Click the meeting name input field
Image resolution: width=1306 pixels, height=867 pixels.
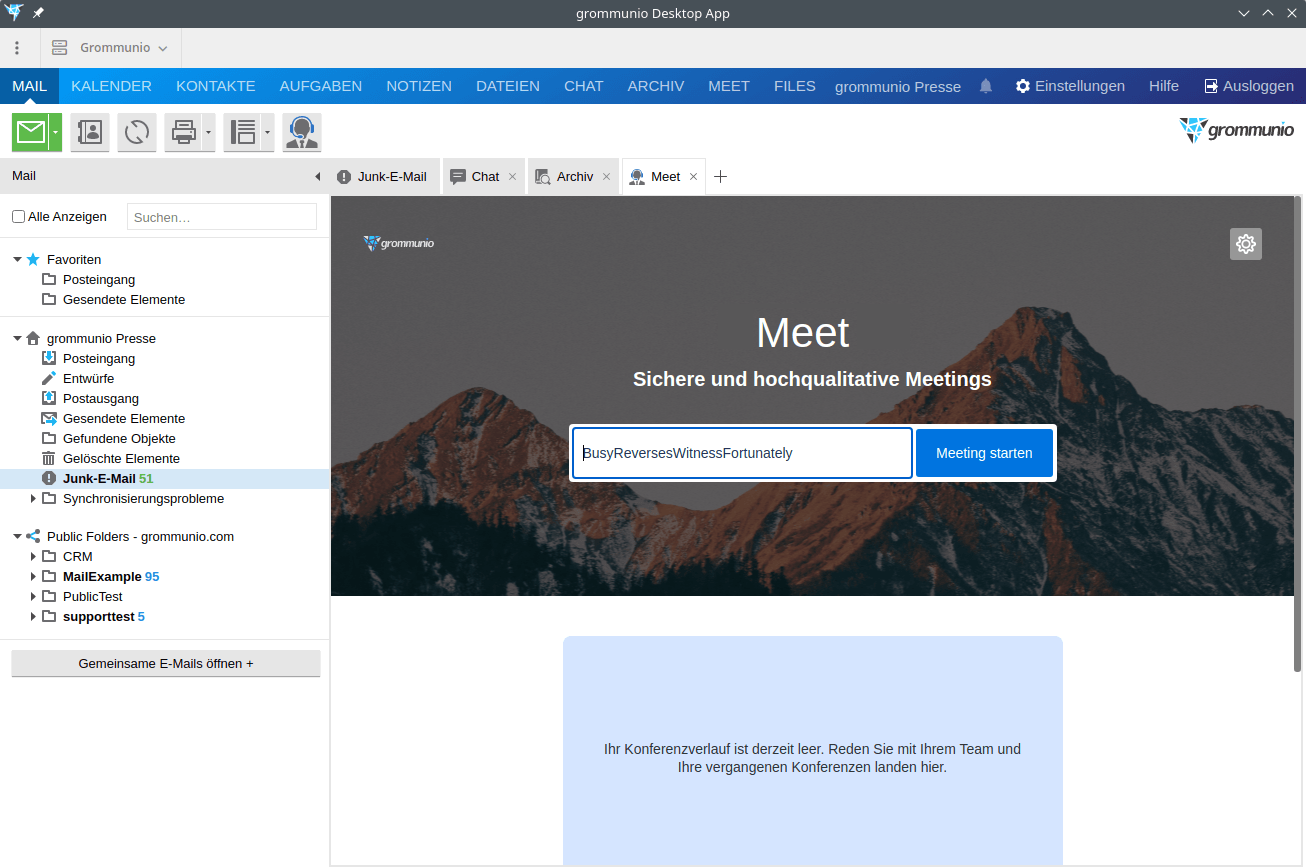pyautogui.click(x=742, y=453)
